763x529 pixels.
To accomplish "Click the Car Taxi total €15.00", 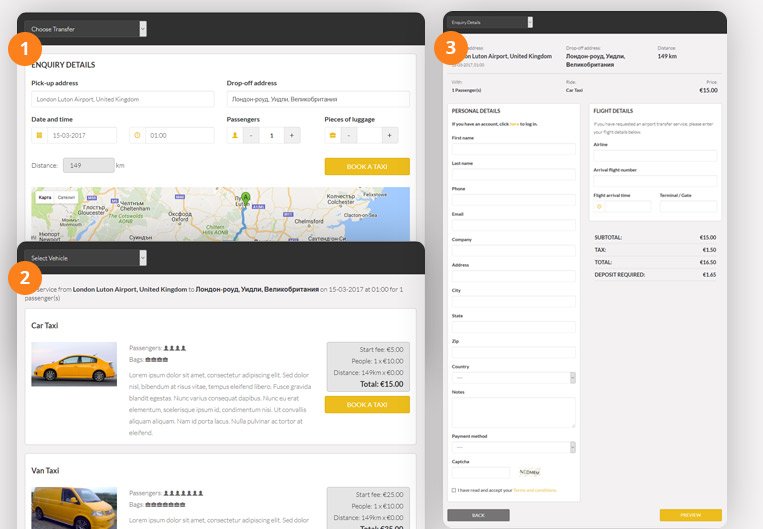I will coord(382,384).
